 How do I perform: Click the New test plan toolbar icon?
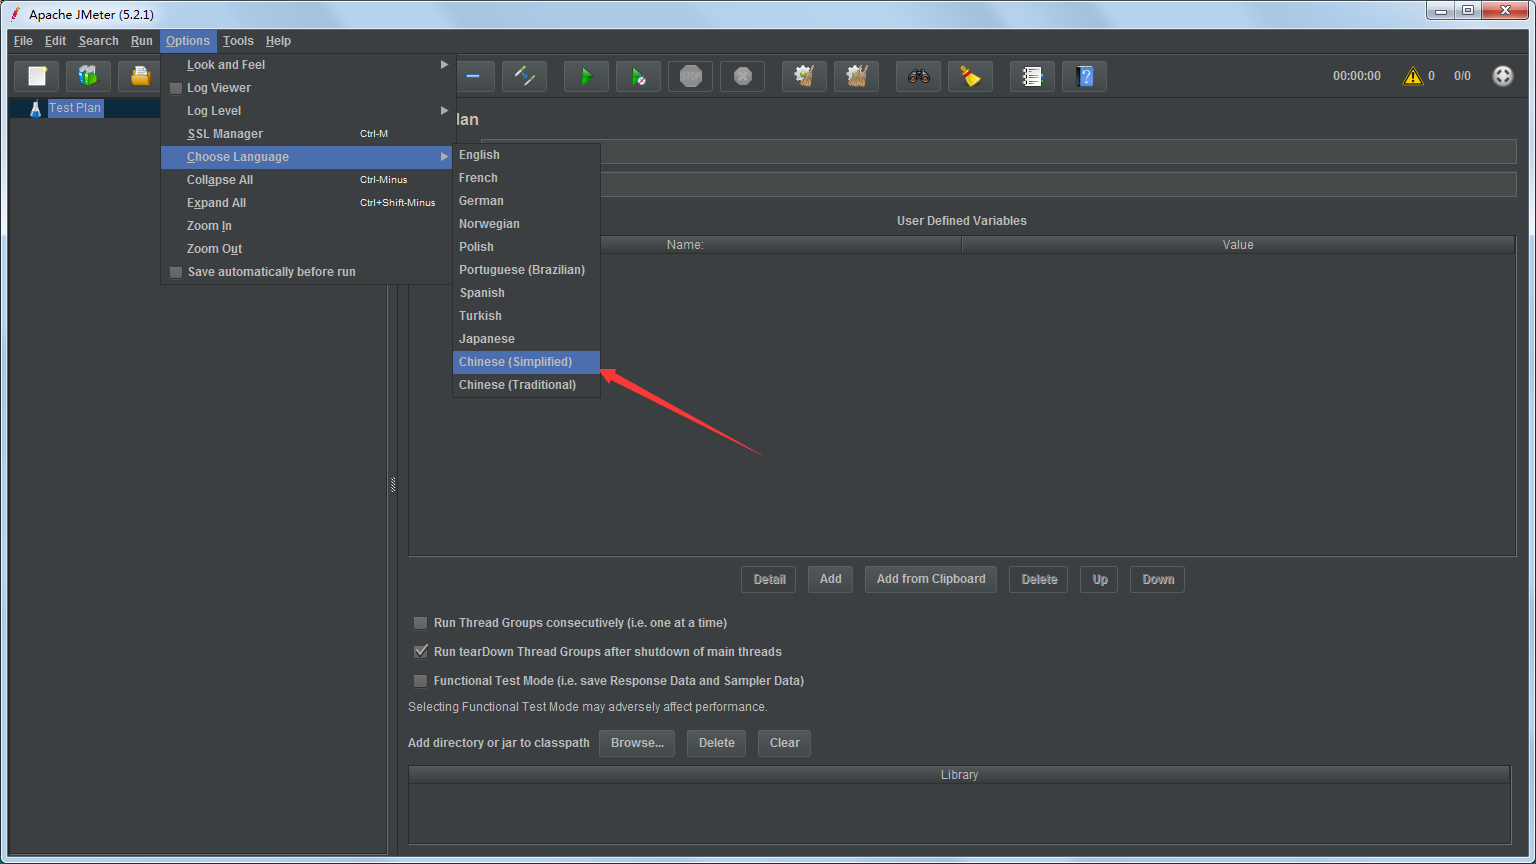[37, 76]
